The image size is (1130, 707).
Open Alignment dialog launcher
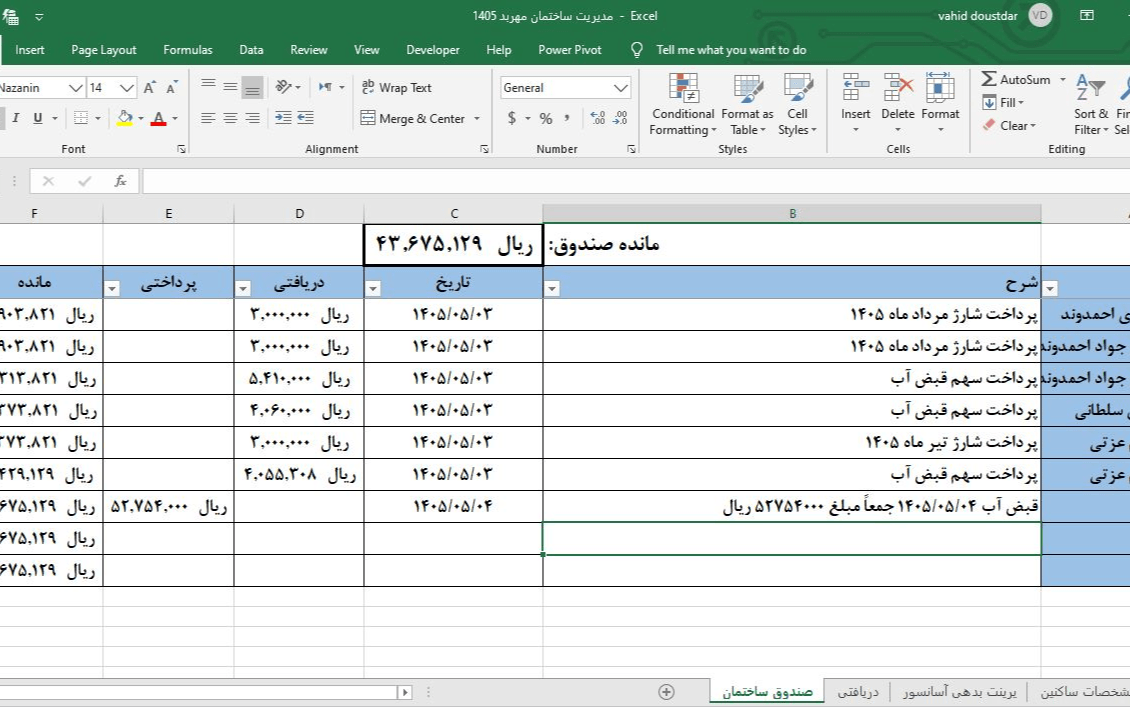[x=484, y=149]
